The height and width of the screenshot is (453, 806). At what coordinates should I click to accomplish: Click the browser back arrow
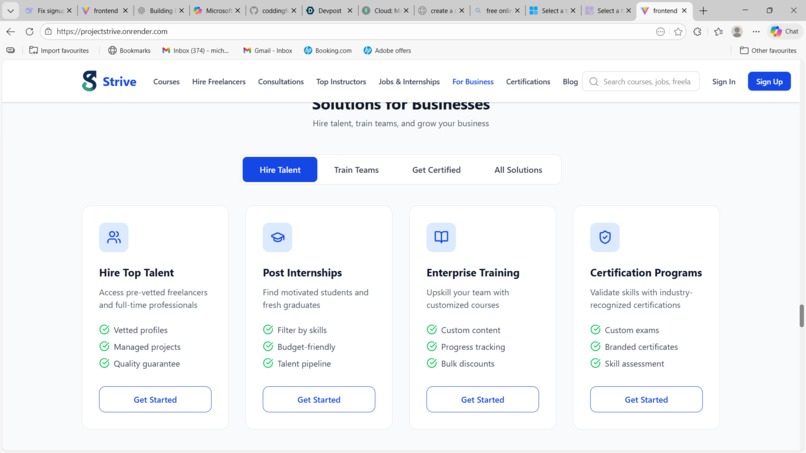(x=10, y=31)
